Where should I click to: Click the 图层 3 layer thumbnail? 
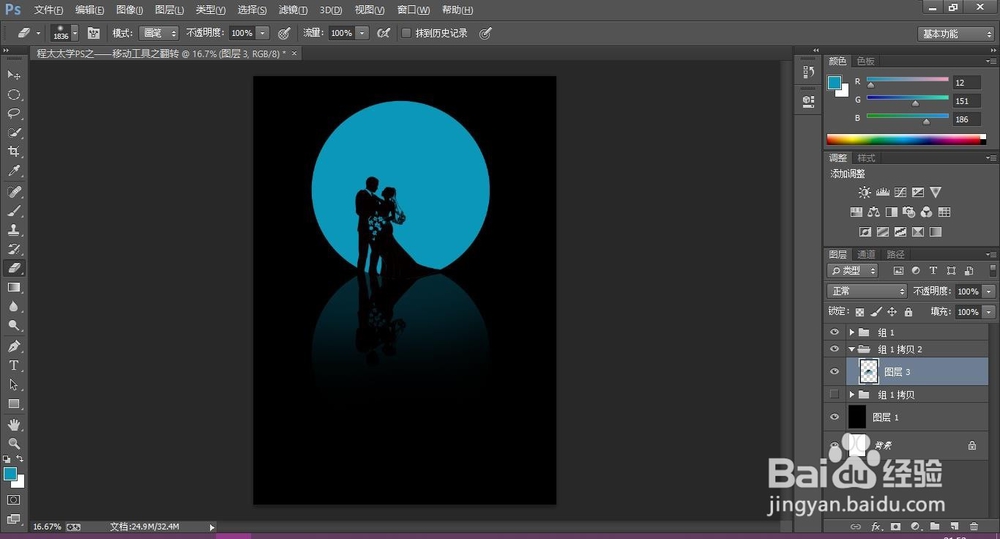click(868, 371)
